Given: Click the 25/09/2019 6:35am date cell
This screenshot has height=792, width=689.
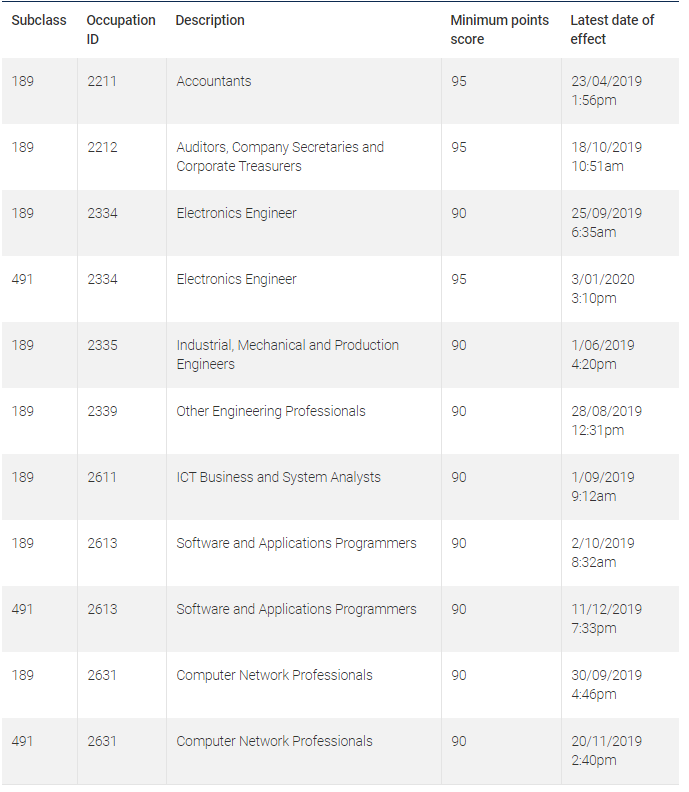Looking at the screenshot, I should point(606,222).
